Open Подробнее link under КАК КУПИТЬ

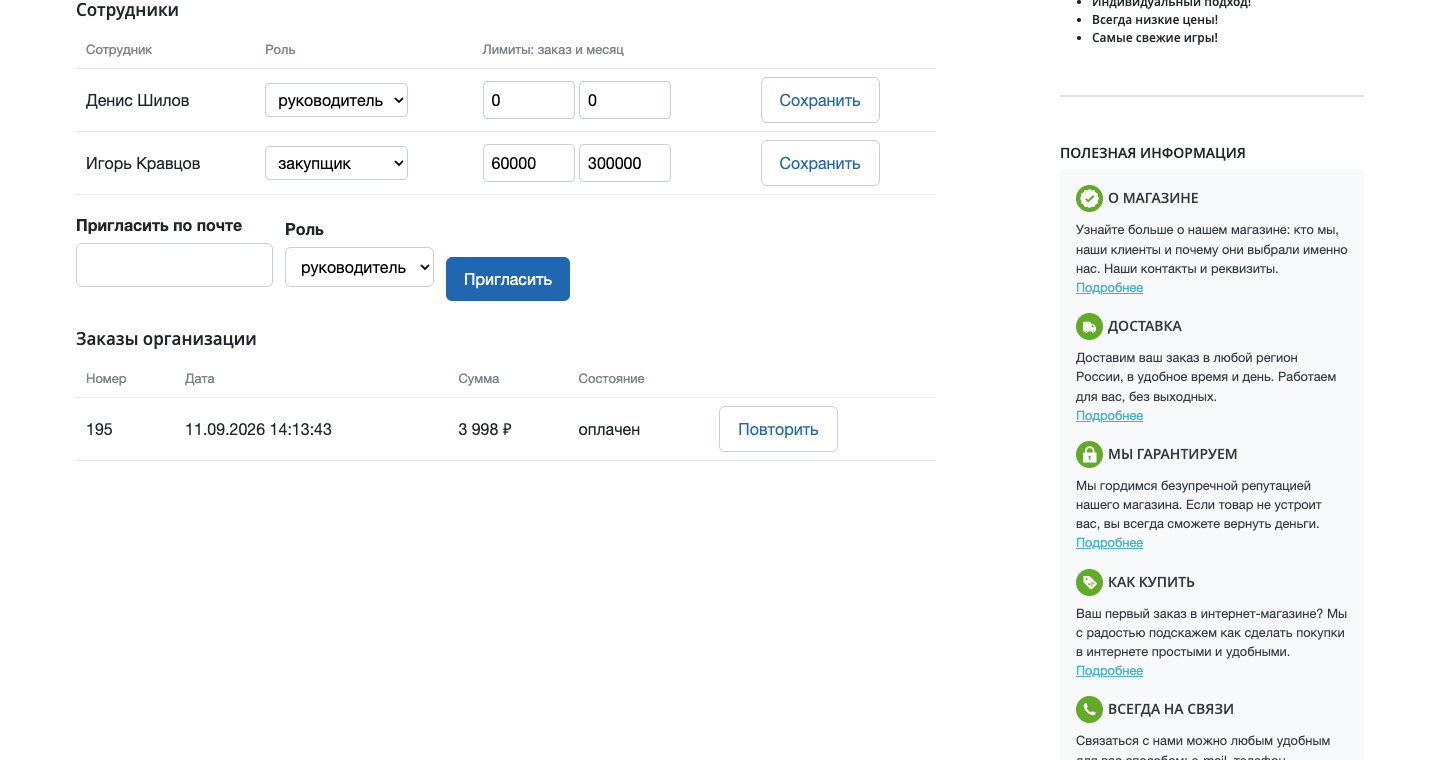pos(1109,671)
